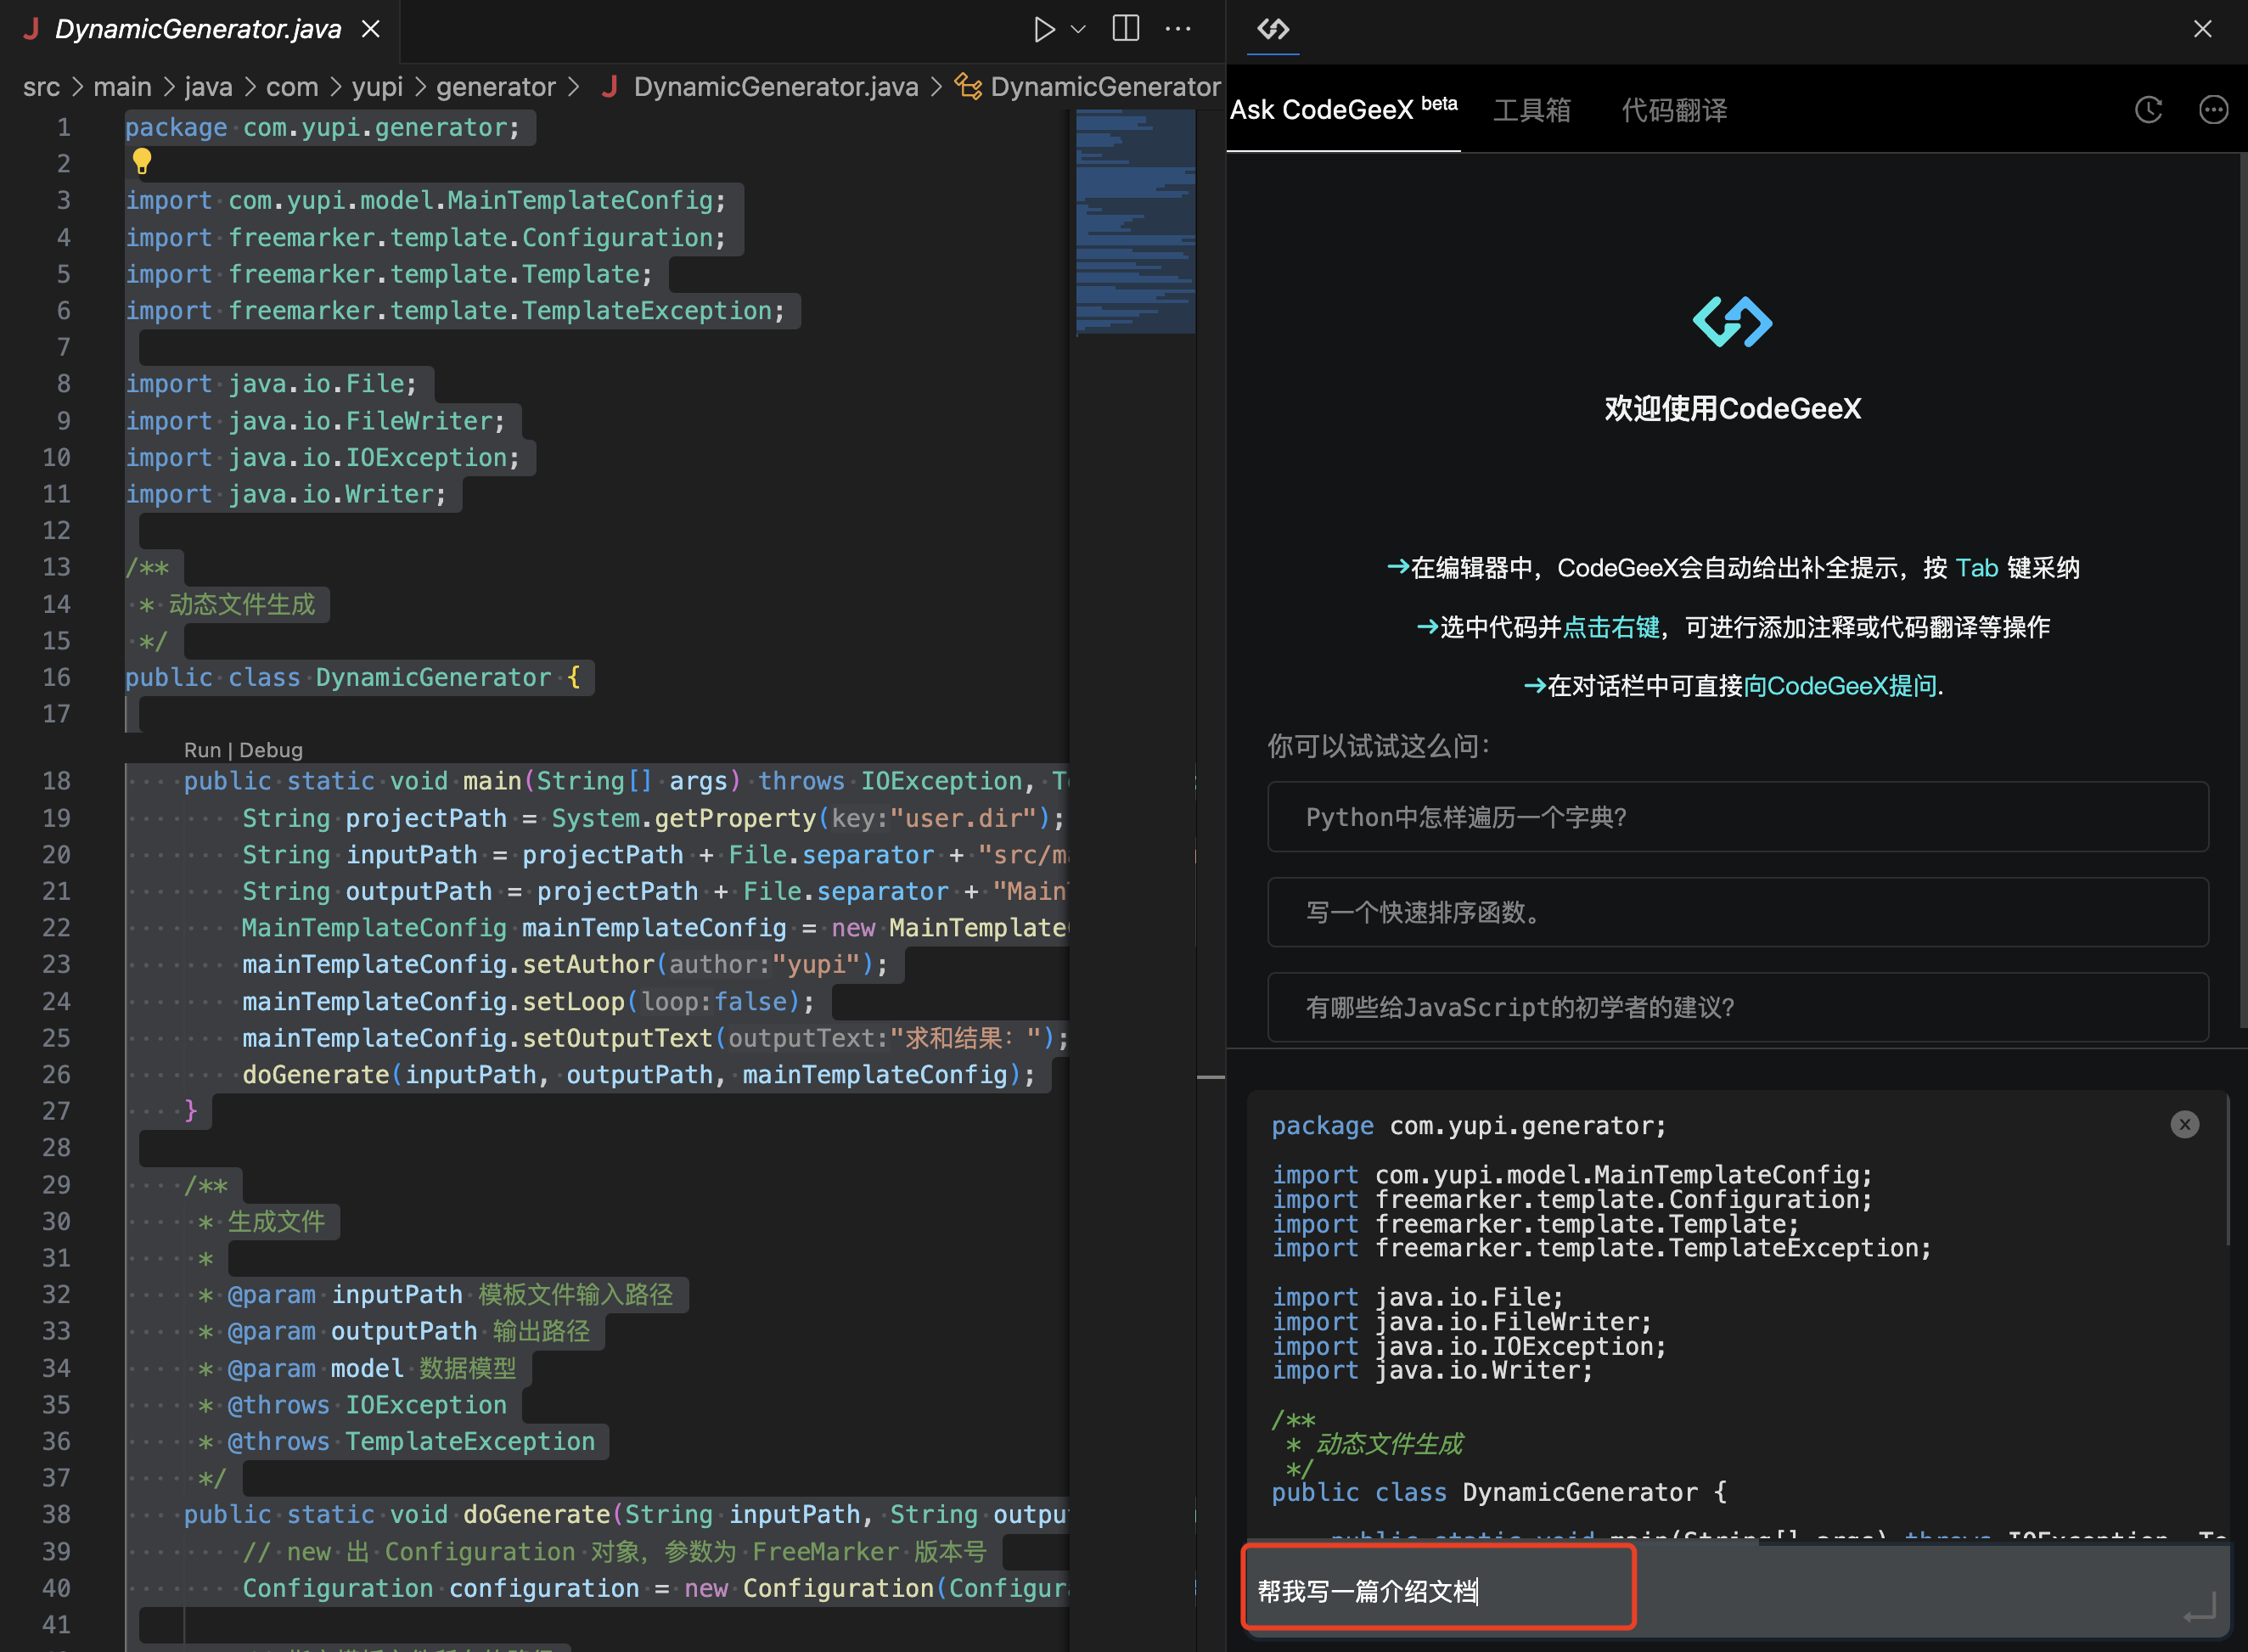2248x1652 pixels.
Task: Close the DynamicGenerator.java tab
Action: pyautogui.click(x=371, y=29)
